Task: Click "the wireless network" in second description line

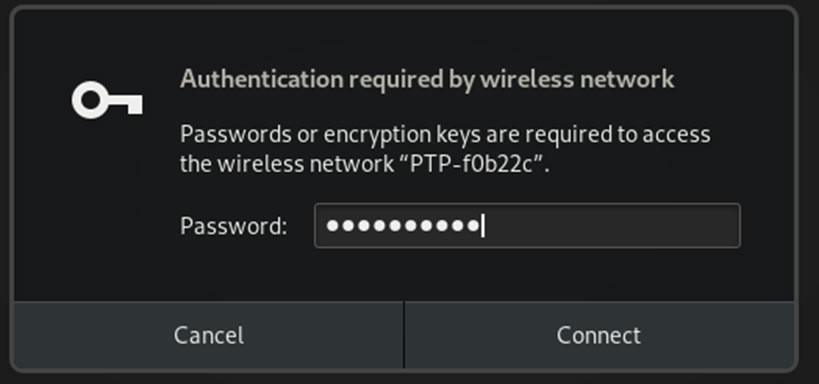Action: [286, 164]
